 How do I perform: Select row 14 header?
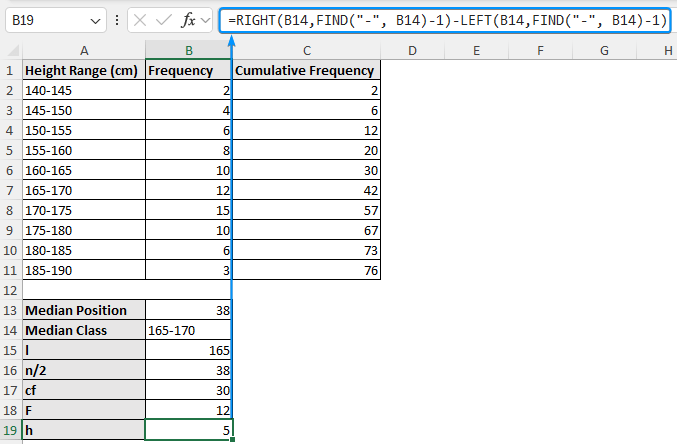[x=10, y=330]
